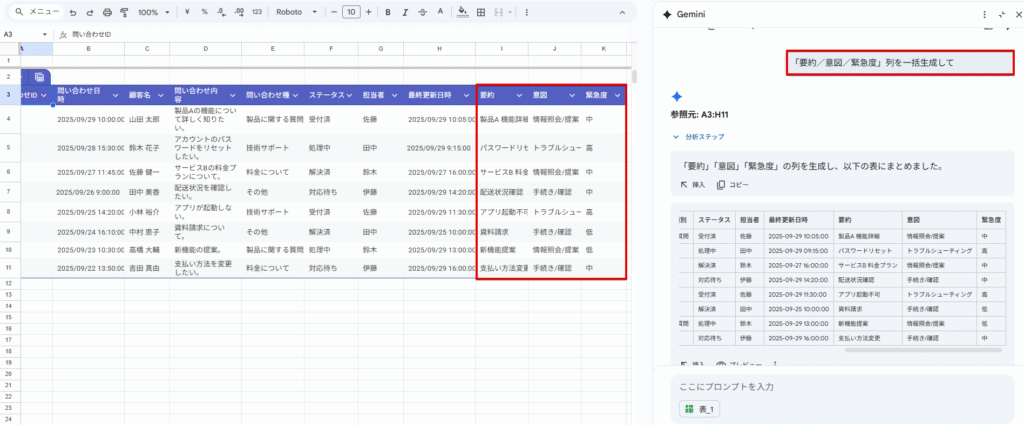The width and height of the screenshot is (1024, 425).
Task: Expand the 分析ステップ section
Action: click(700, 136)
